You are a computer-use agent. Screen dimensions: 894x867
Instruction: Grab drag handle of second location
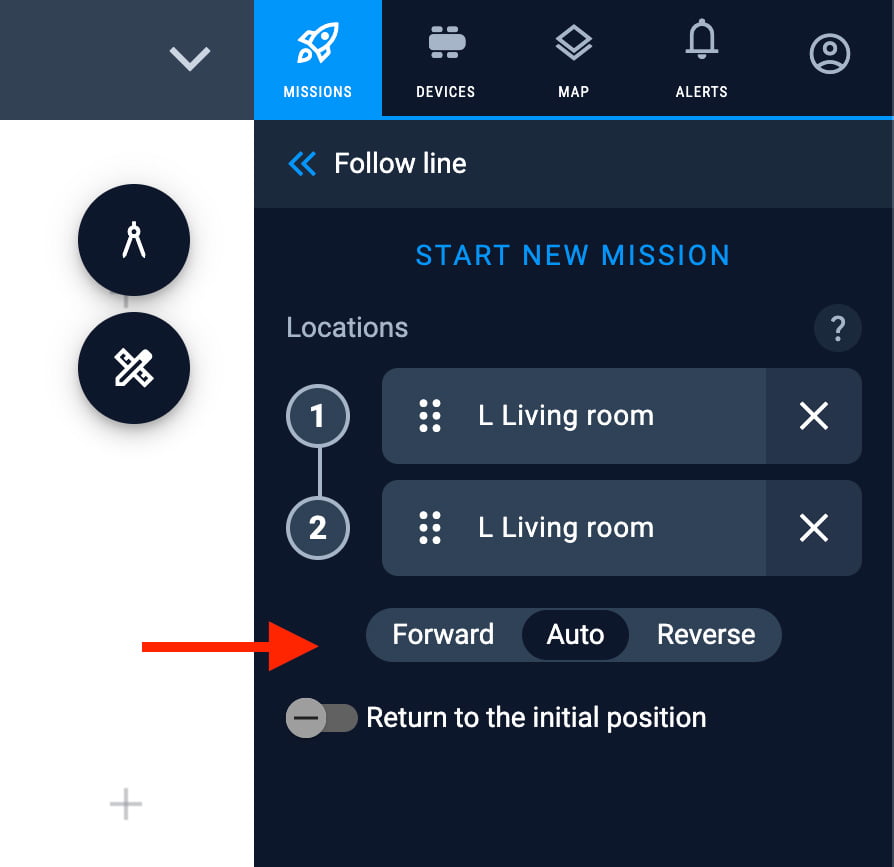click(x=430, y=528)
